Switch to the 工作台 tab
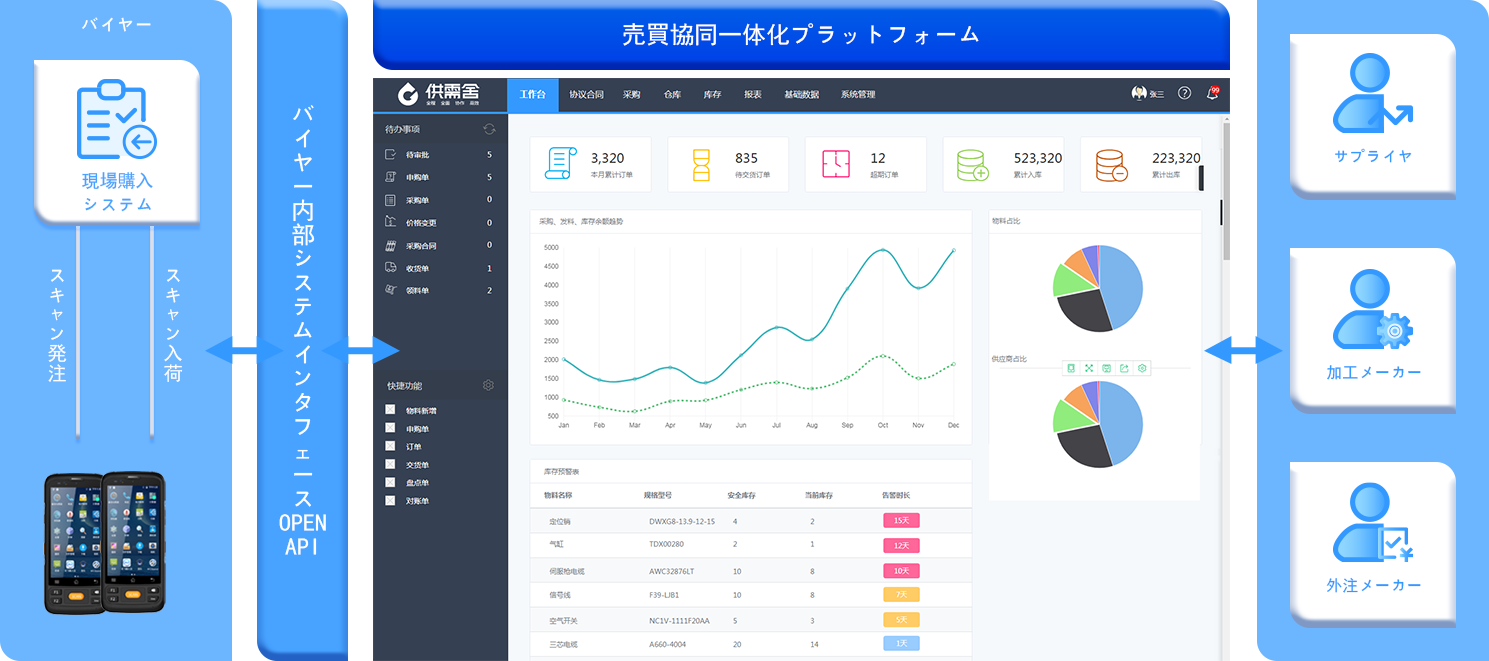Viewport: 1489px width, 661px height. pyautogui.click(x=532, y=94)
